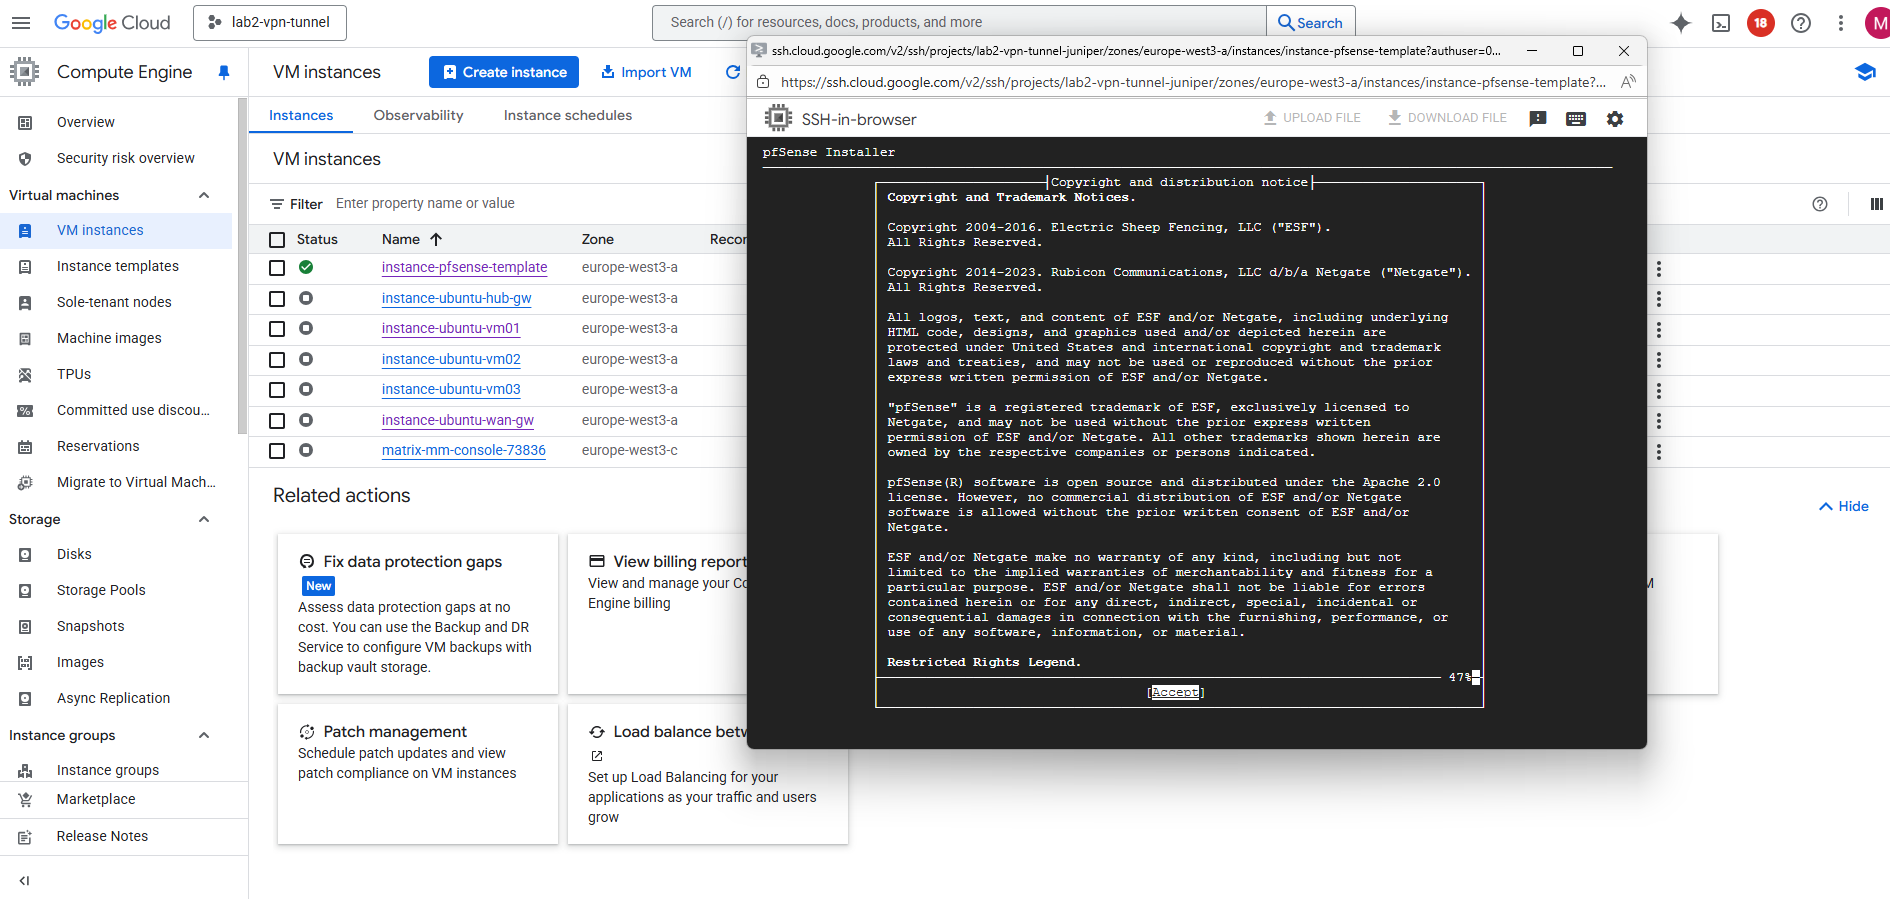The height and width of the screenshot is (899, 1890).
Task: Check the instance-pfsense-template row checkbox
Action: pyautogui.click(x=277, y=268)
